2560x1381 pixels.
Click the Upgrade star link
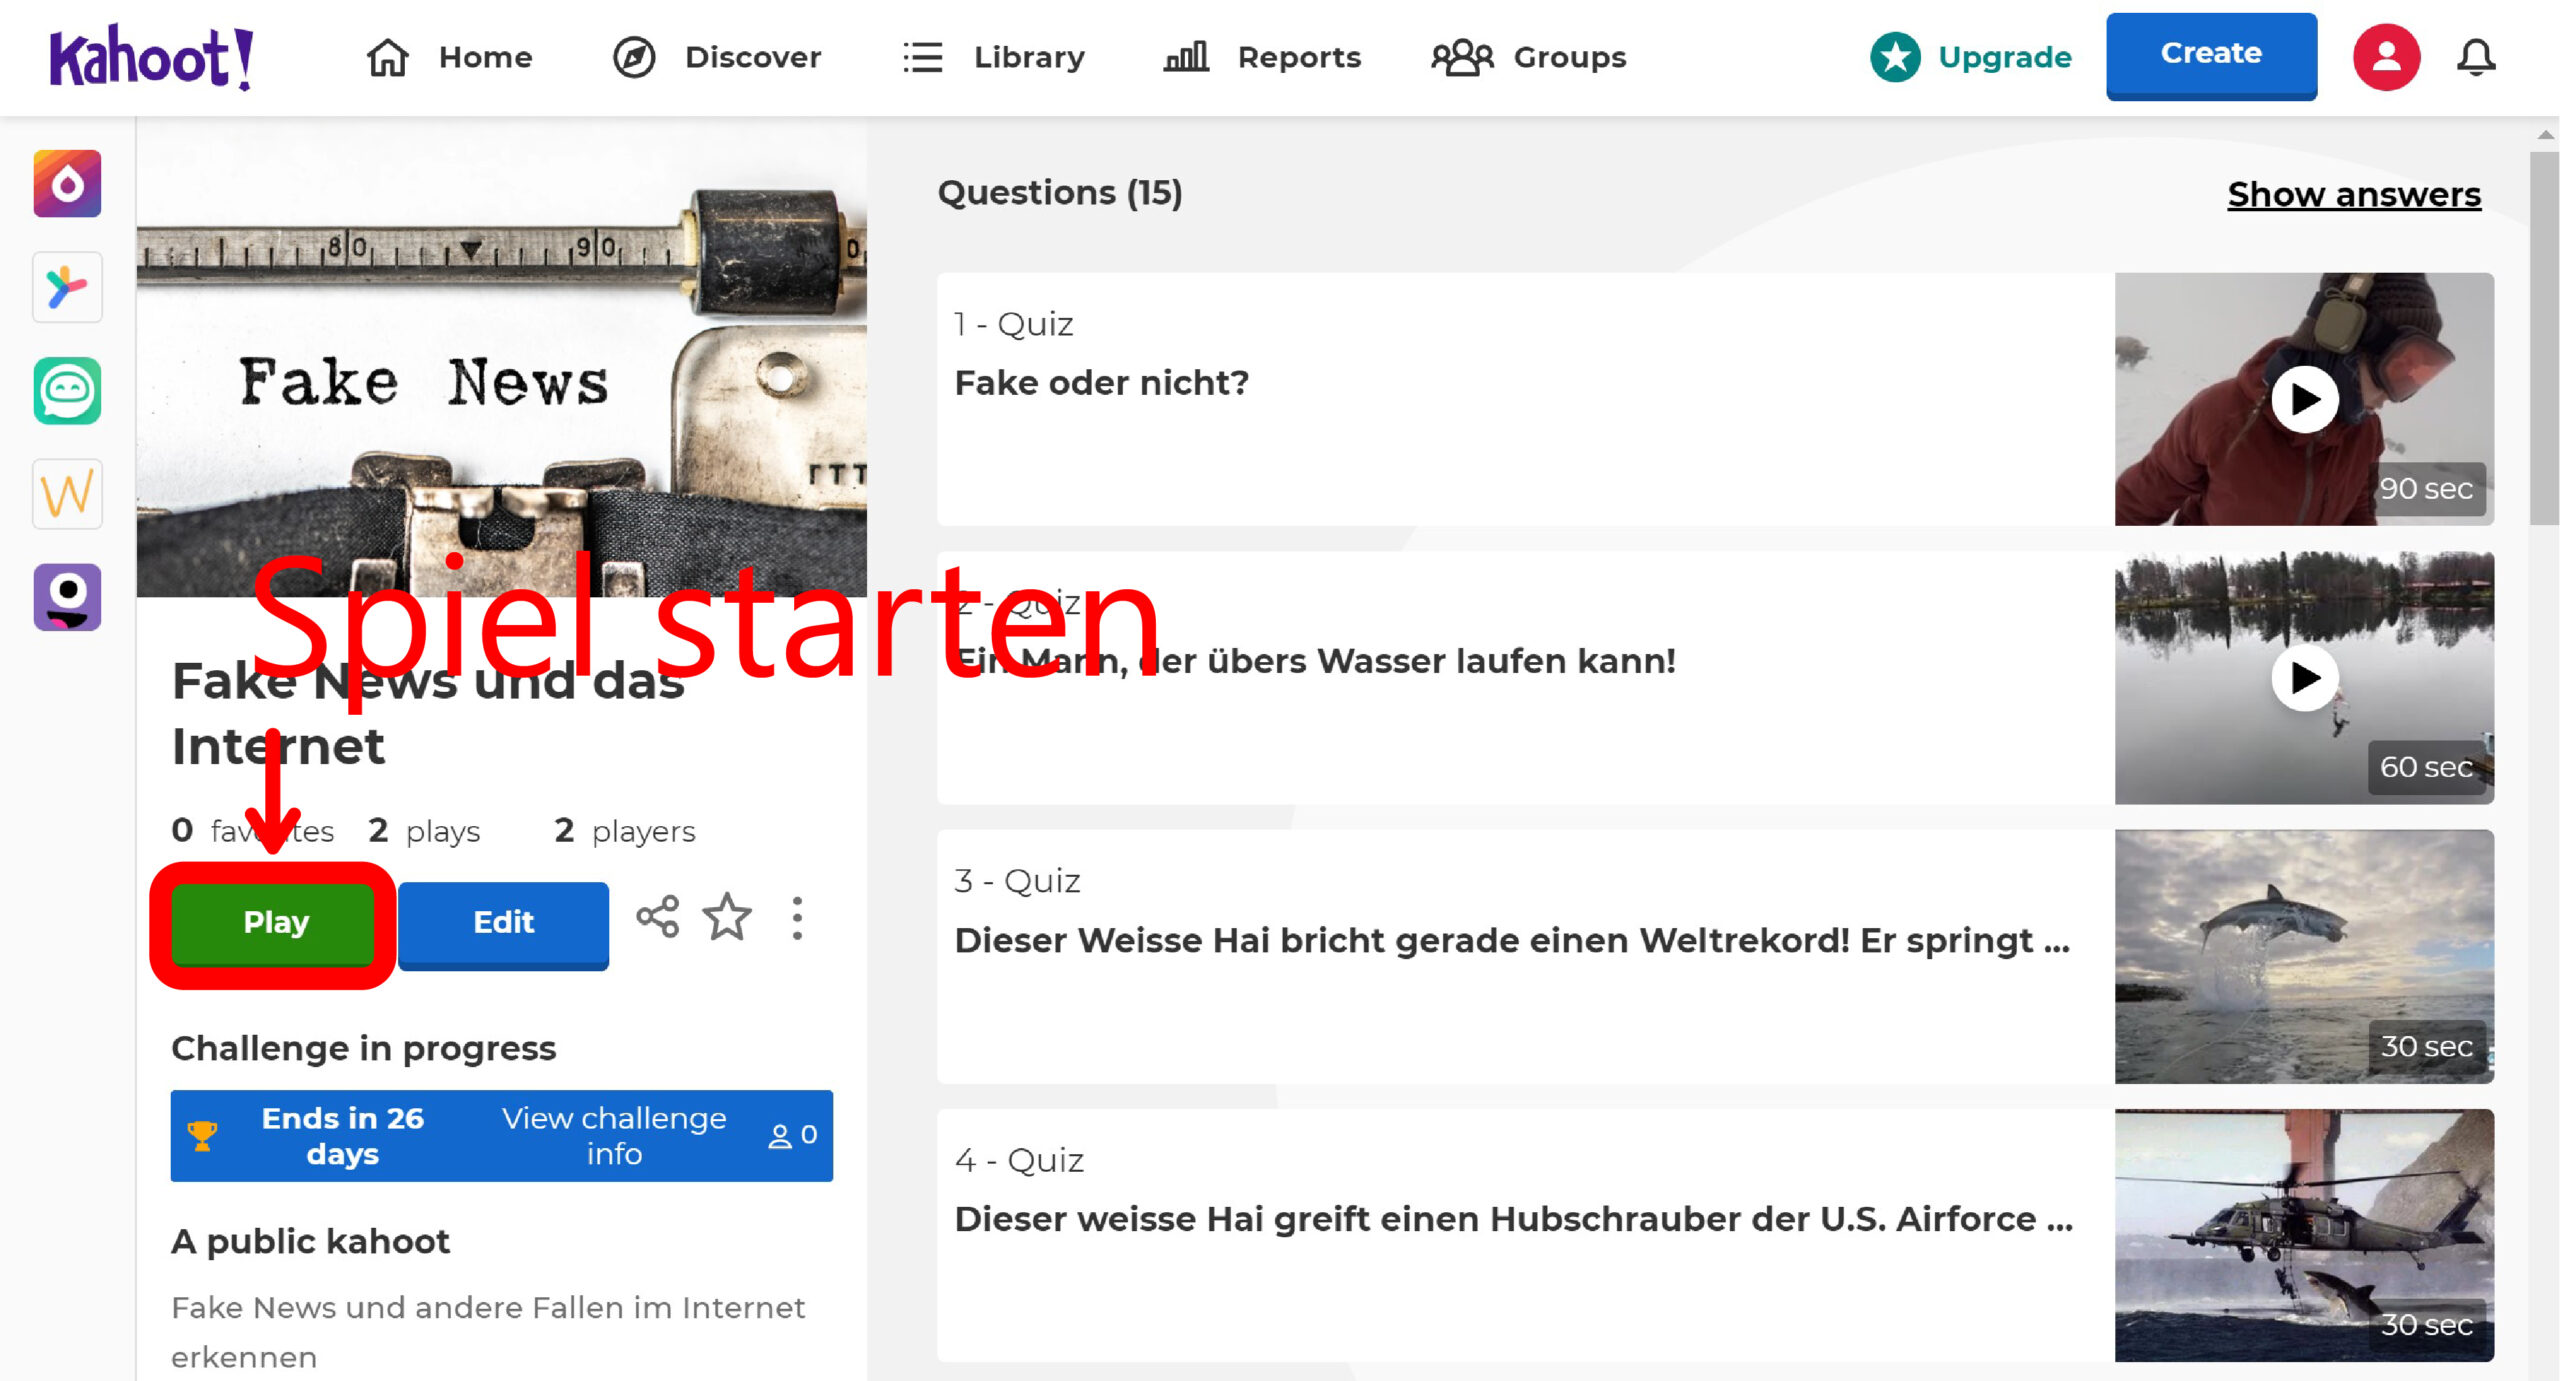tap(1971, 57)
